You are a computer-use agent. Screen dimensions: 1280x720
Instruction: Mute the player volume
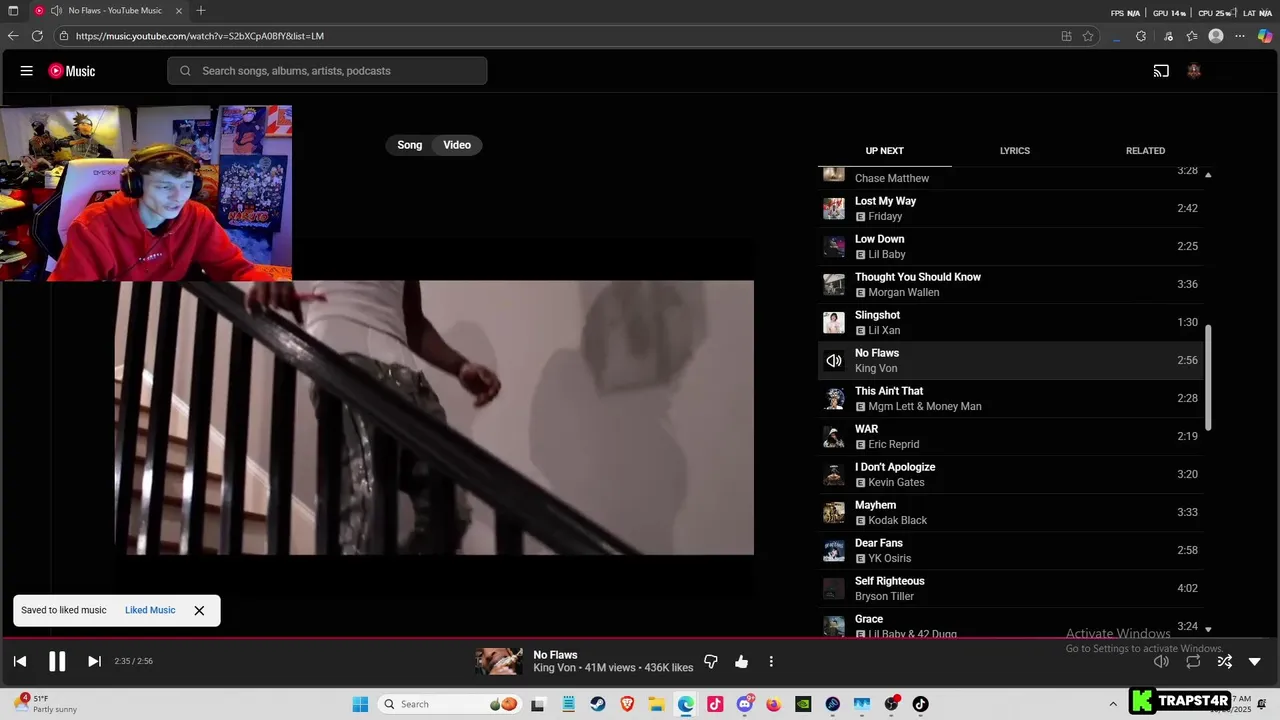pyautogui.click(x=1161, y=661)
